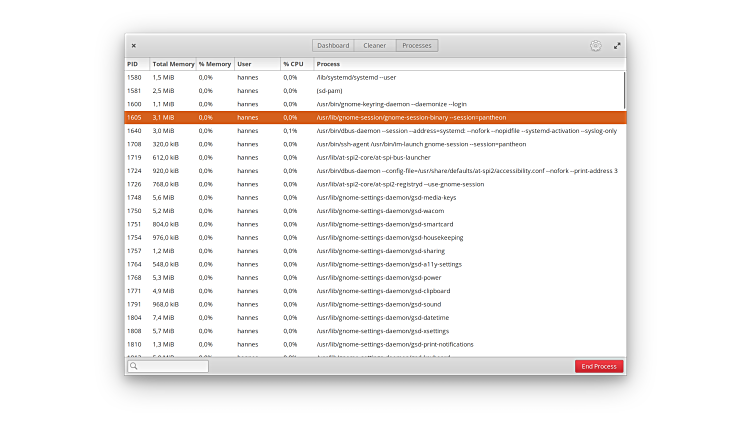Sort by Process column header
The width and height of the screenshot is (752, 423).
click(328, 64)
